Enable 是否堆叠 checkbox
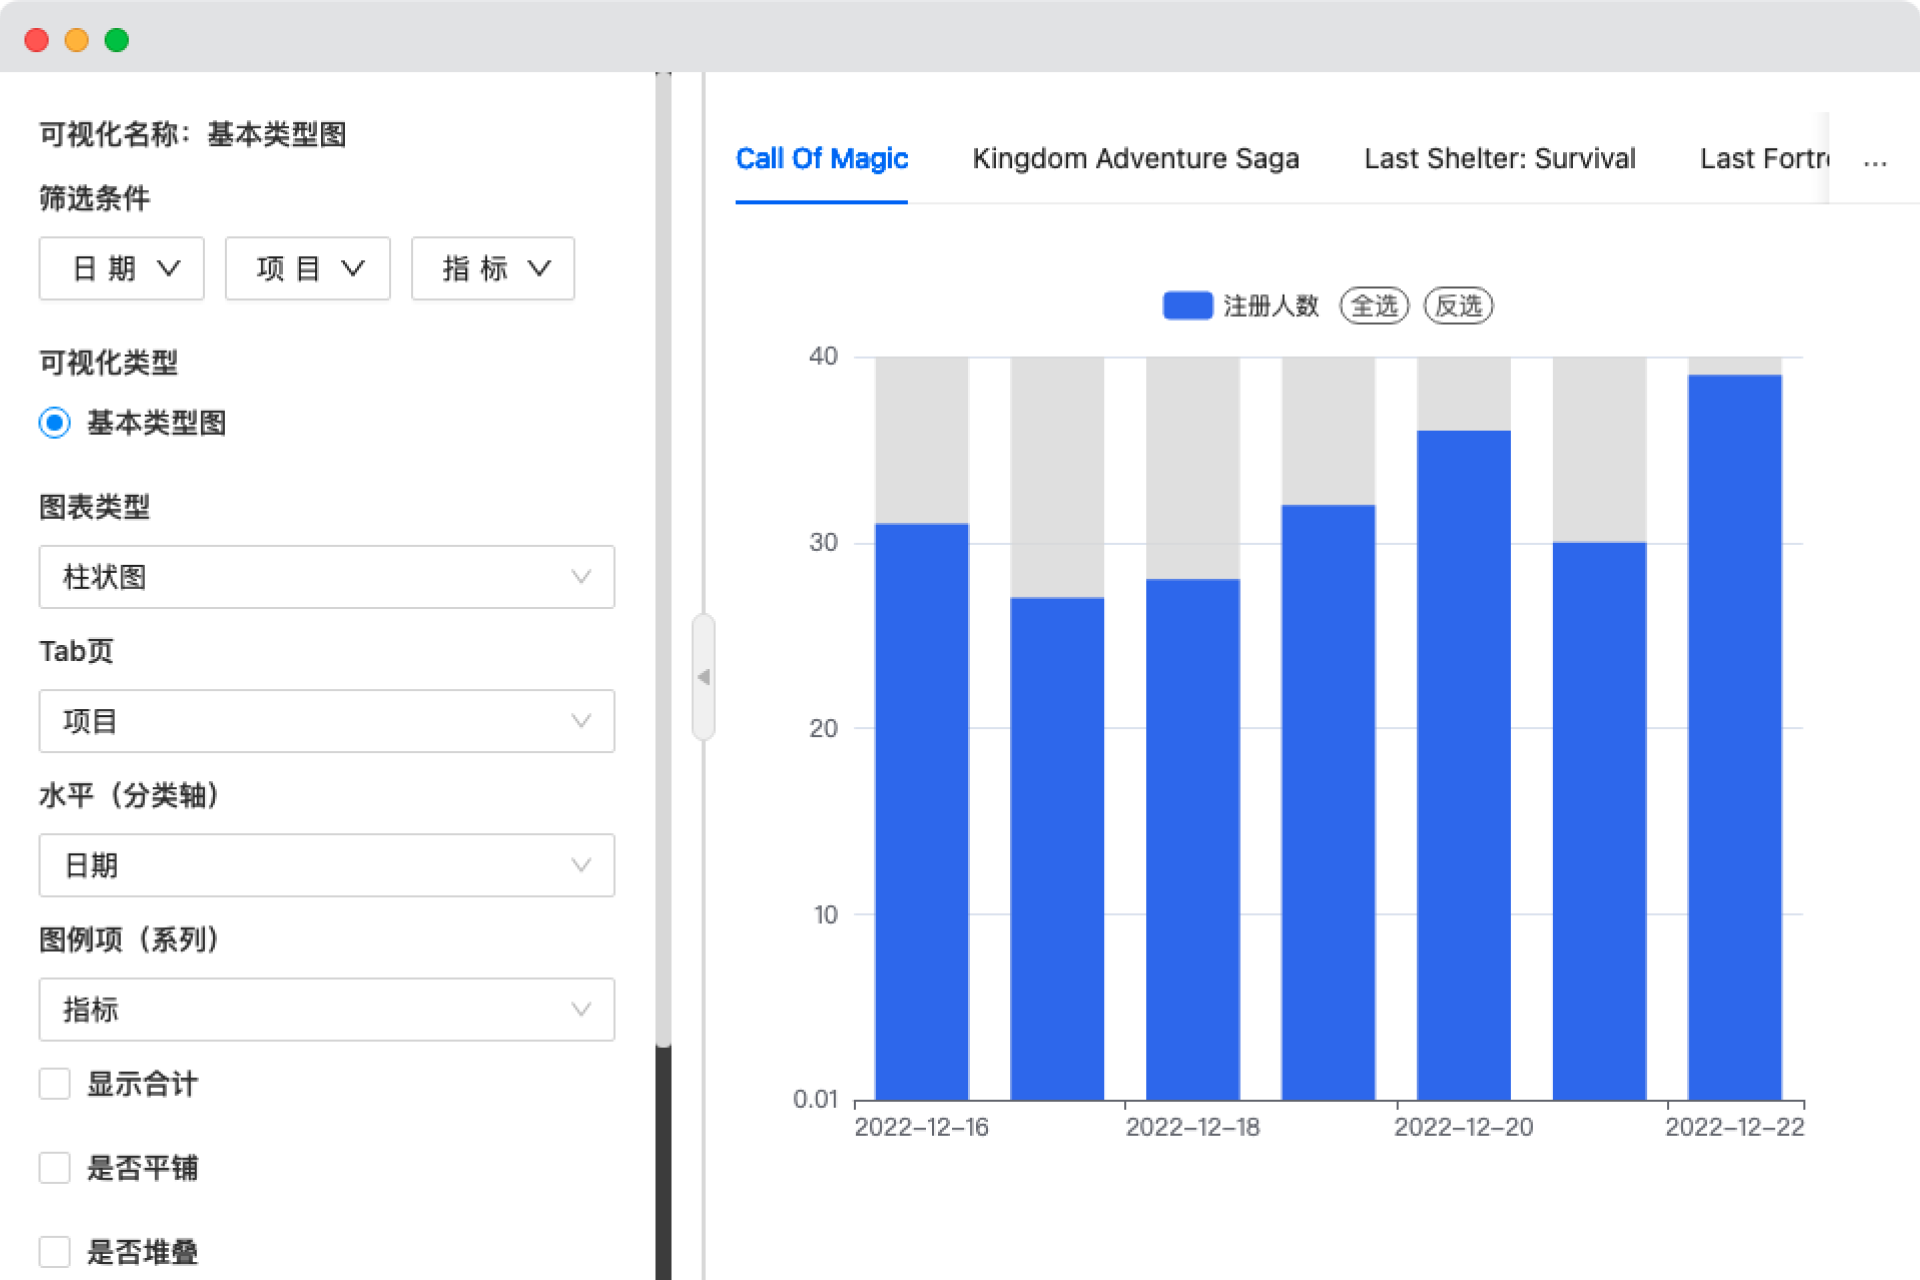The height and width of the screenshot is (1280, 1920). tap(55, 1251)
